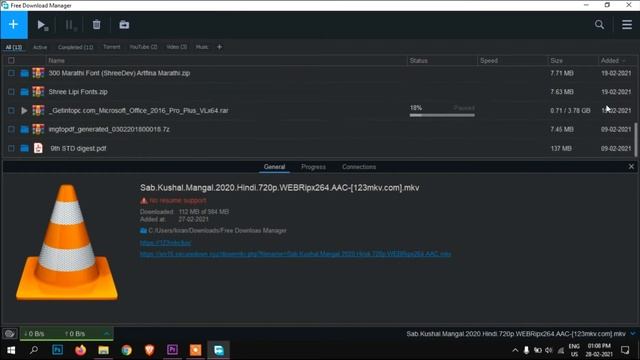Viewport: 640px width, 360px height.
Task: Click the download list vertical scrollbar
Action: (635, 139)
